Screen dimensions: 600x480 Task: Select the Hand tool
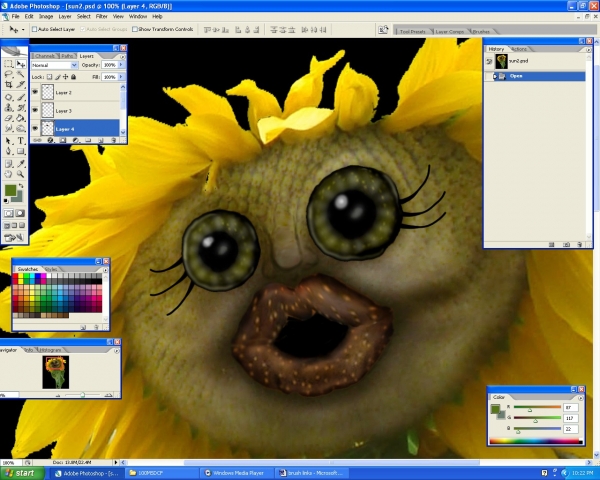pos(8,174)
